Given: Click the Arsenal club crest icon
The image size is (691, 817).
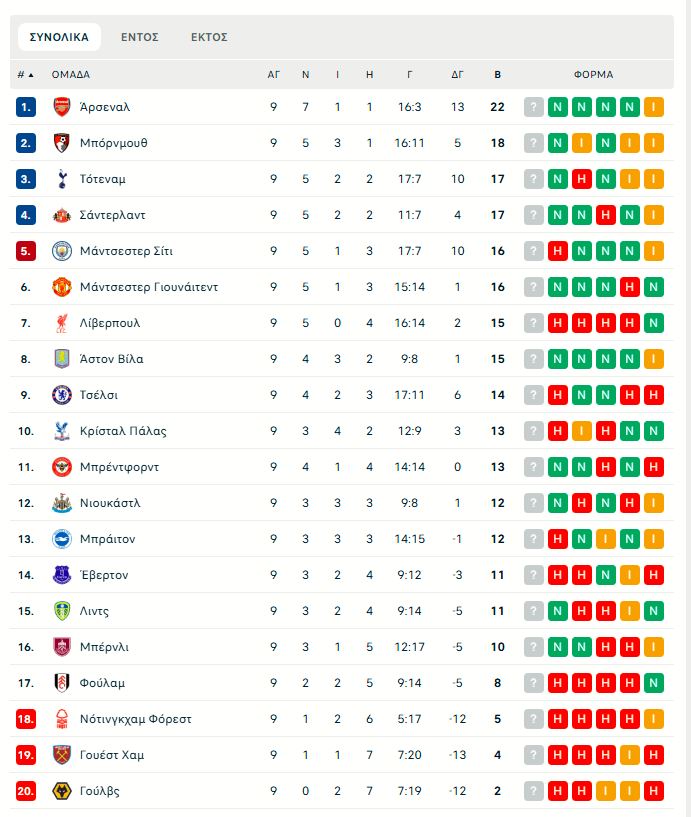Looking at the screenshot, I should point(62,107).
